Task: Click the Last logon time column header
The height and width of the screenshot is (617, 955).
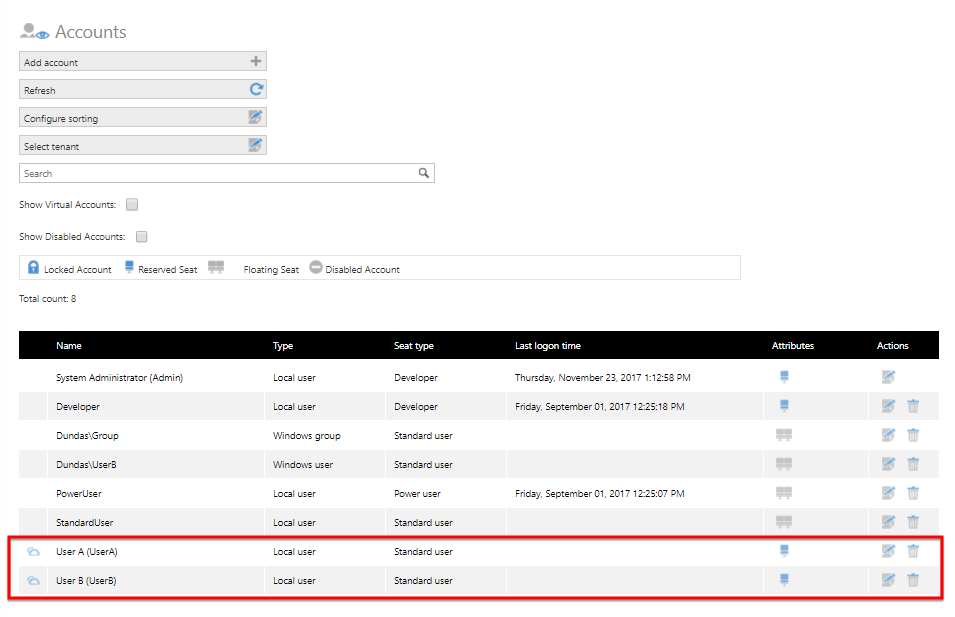Action: 548,345
